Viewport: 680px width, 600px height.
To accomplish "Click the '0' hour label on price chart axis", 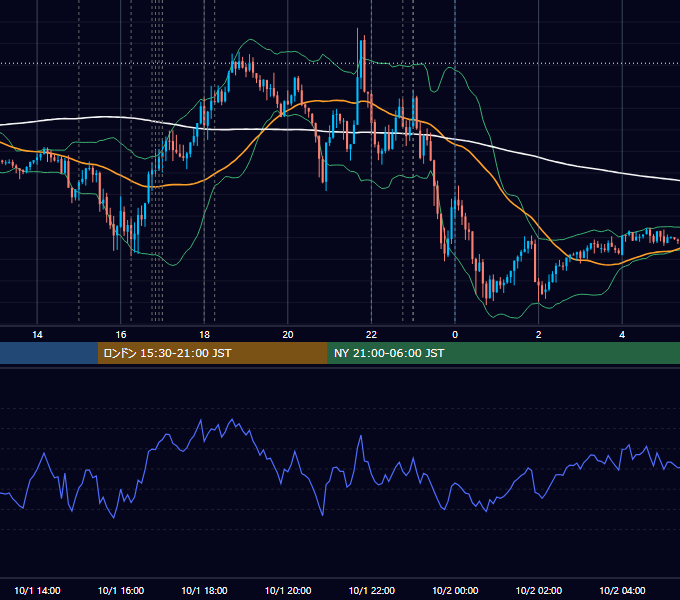I will pos(455,335).
